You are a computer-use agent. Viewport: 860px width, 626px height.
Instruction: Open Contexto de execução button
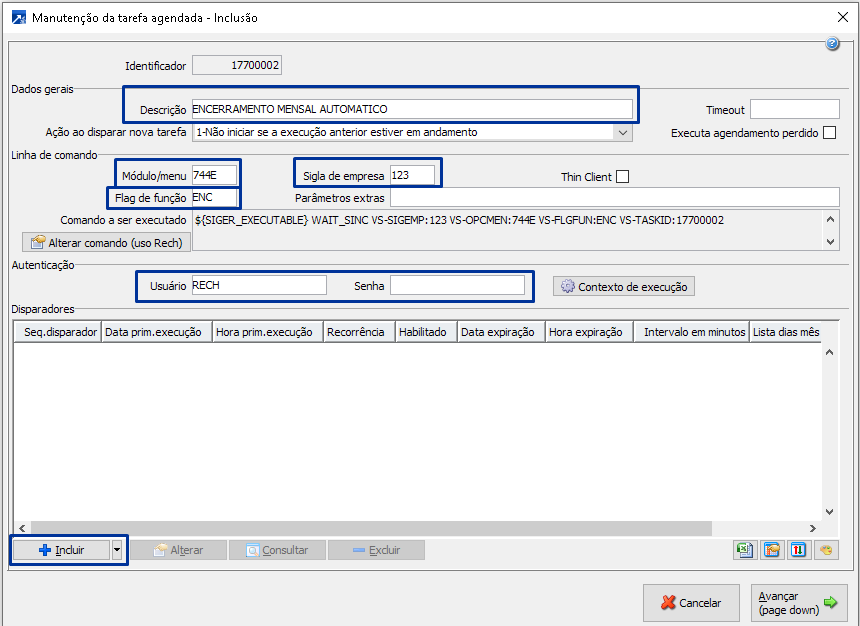(624, 286)
